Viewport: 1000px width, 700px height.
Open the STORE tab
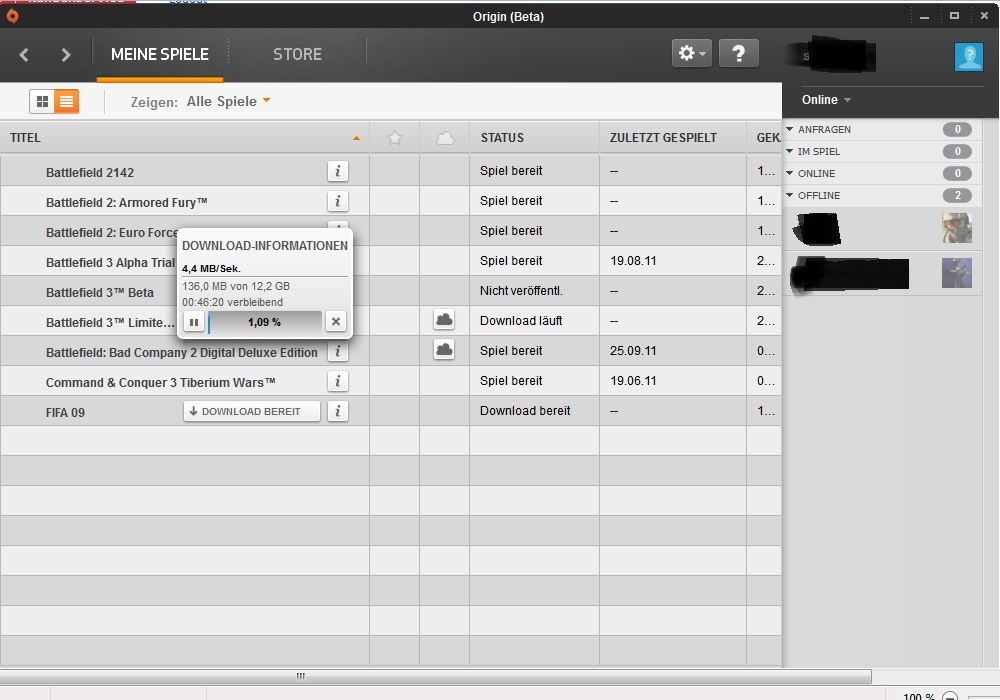pyautogui.click(x=297, y=55)
